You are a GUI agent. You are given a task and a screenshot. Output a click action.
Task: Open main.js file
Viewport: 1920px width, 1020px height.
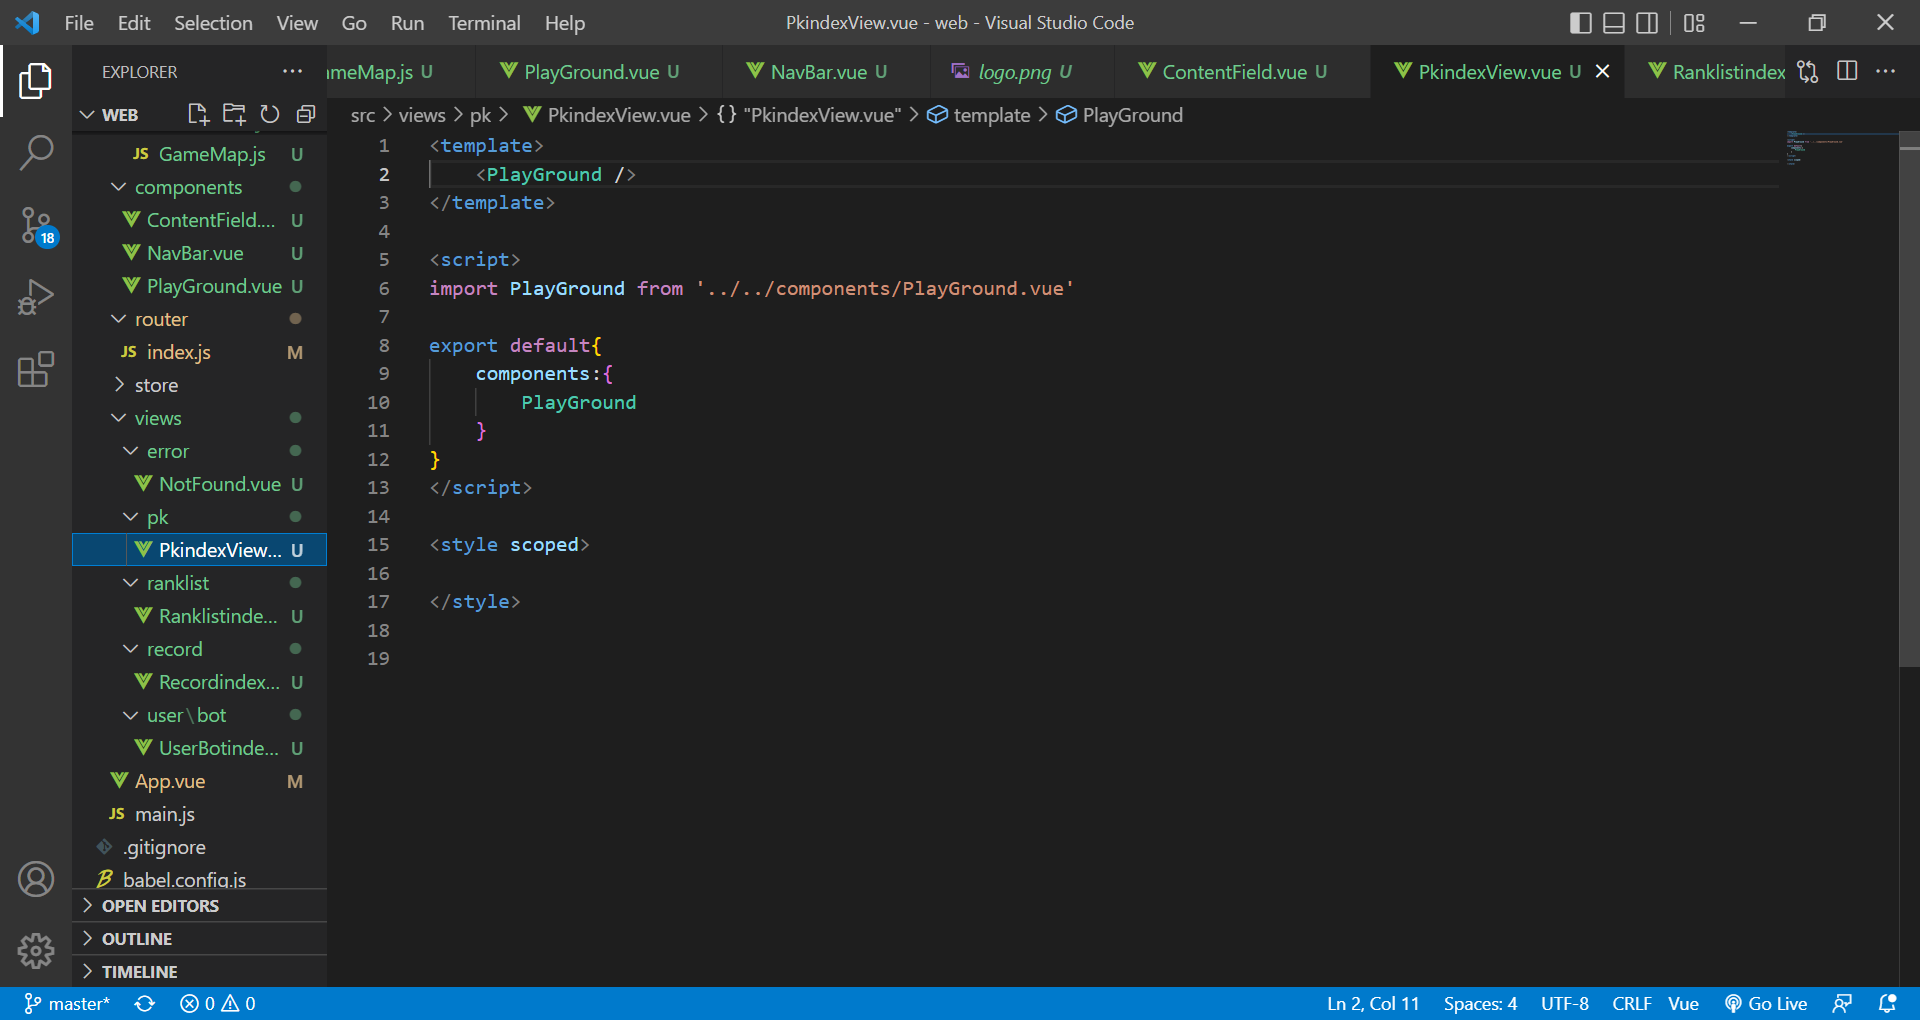click(200, 814)
